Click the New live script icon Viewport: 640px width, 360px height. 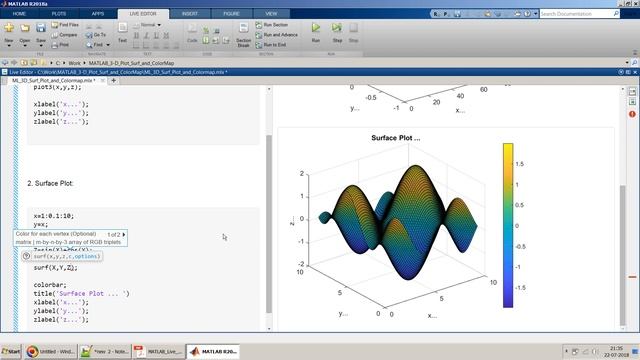[x=9, y=28]
